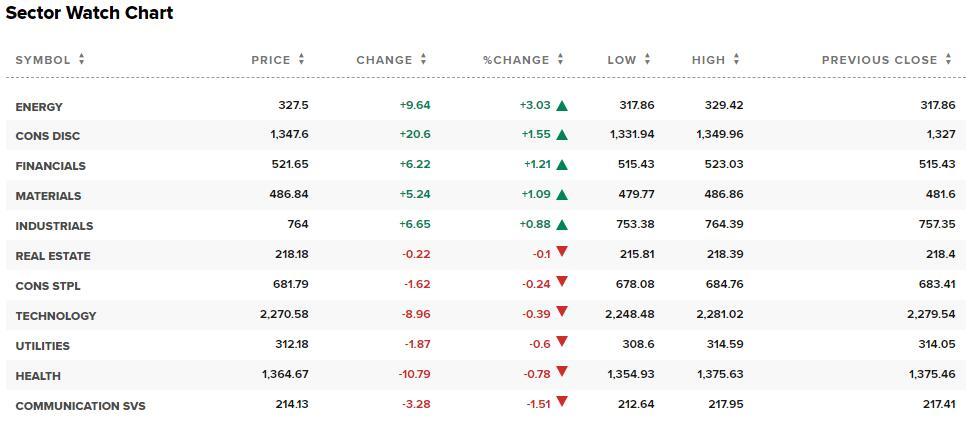
Task: Select ENERGY percent change +3.03
Action: (x=535, y=105)
